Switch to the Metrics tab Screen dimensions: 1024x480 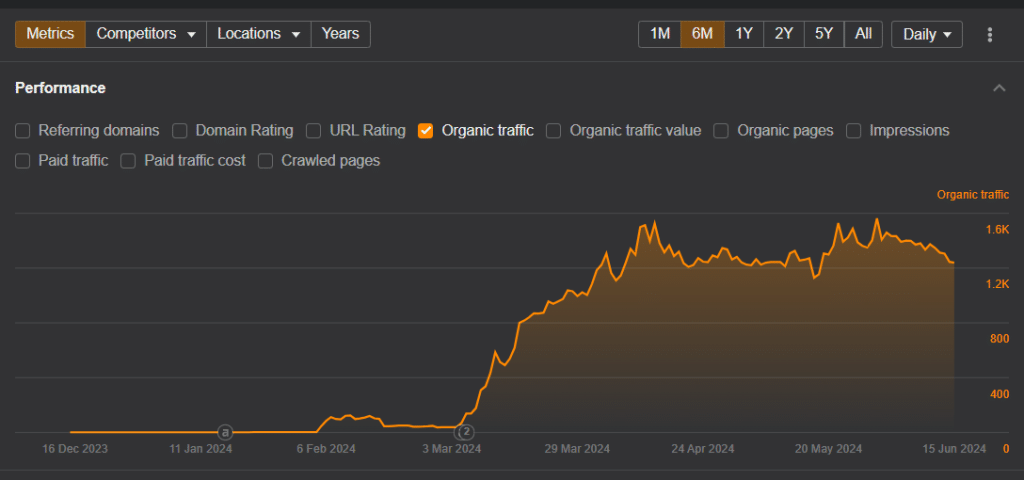[x=50, y=34]
